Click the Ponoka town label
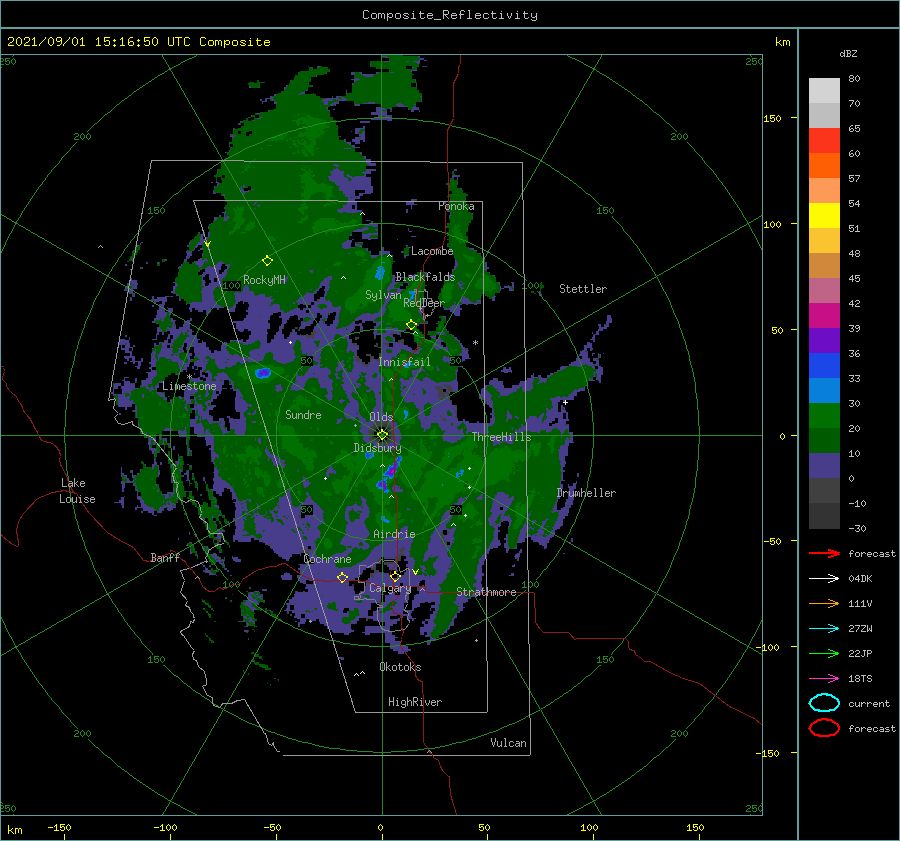This screenshot has height=841, width=900. [x=456, y=206]
